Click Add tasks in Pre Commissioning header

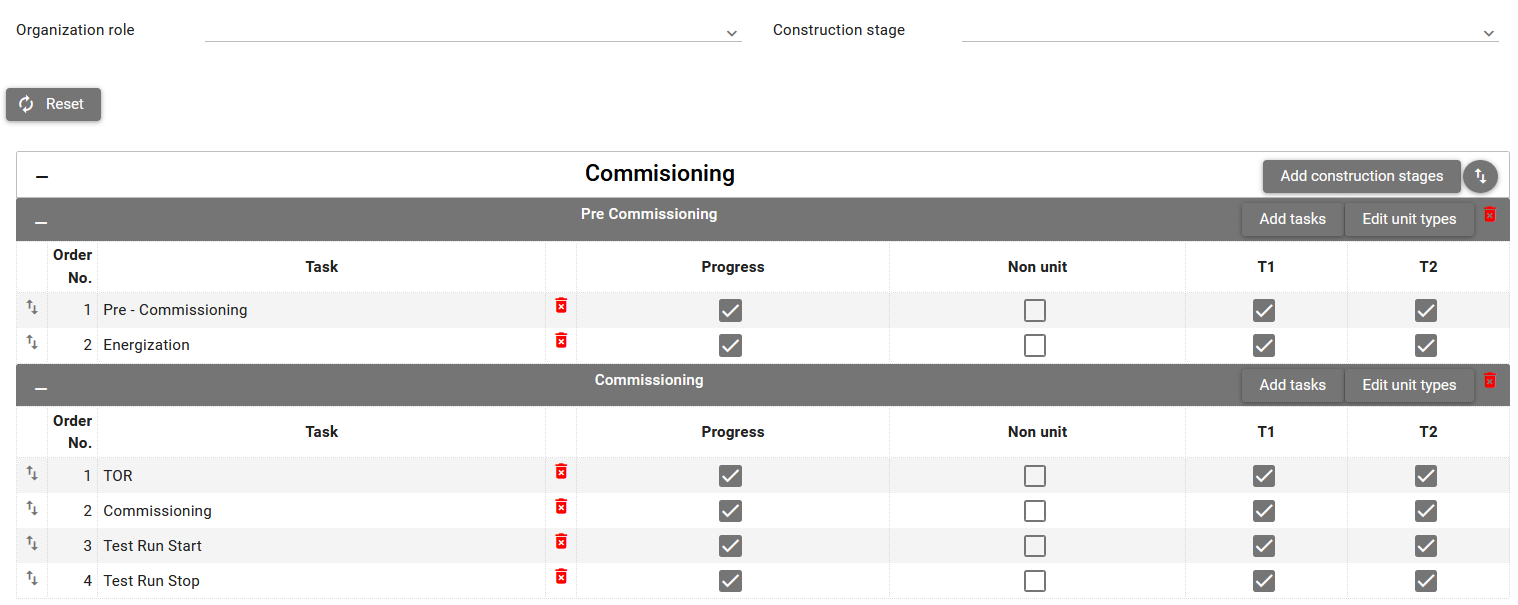1292,219
